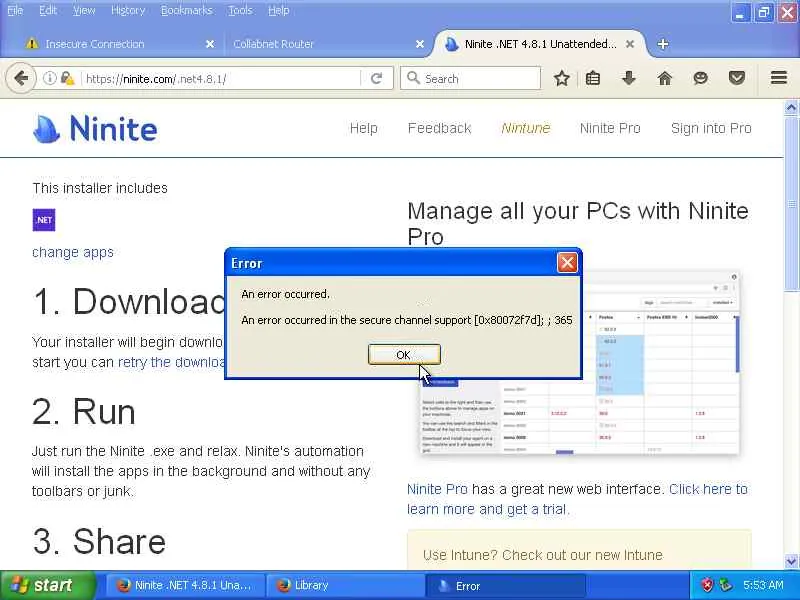Viewport: 800px width, 600px height.
Task: Click the Insecure Connection warning triangle icon
Action: pyautogui.click(x=32, y=44)
